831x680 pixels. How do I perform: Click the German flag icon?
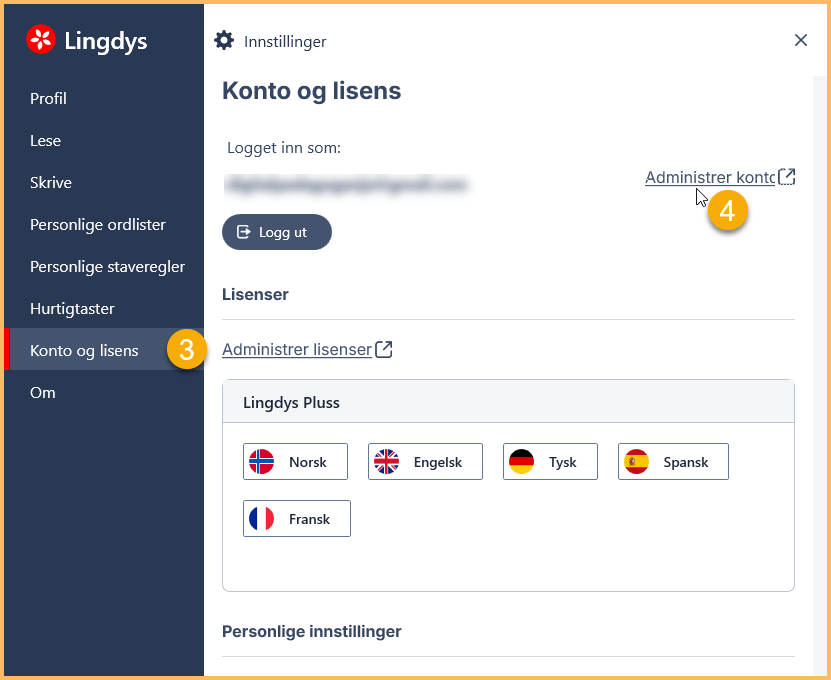(x=521, y=462)
